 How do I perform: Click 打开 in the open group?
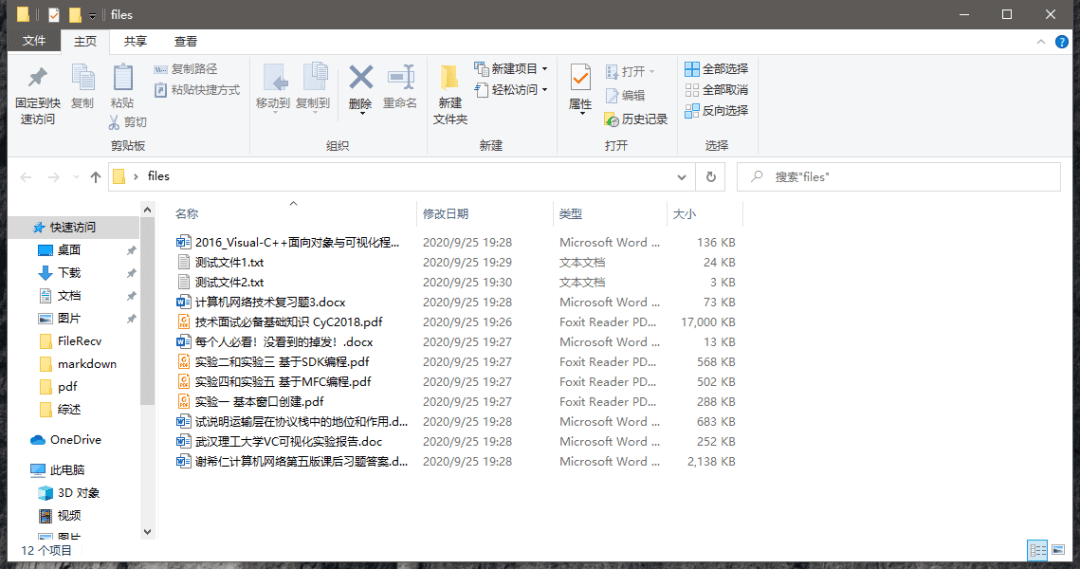(x=630, y=72)
